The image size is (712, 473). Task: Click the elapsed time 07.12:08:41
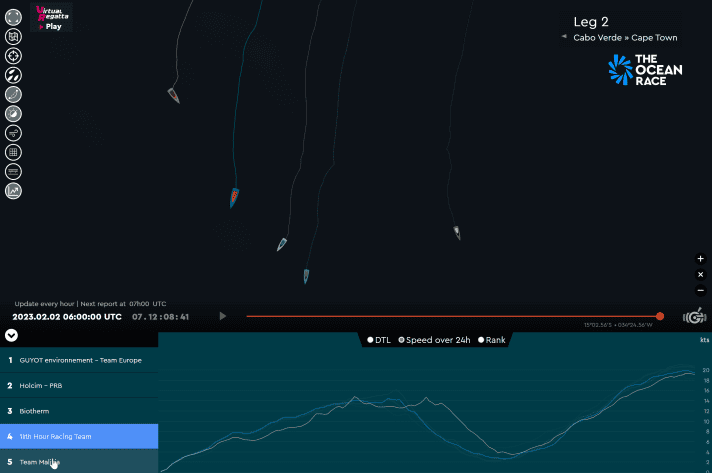[160, 317]
